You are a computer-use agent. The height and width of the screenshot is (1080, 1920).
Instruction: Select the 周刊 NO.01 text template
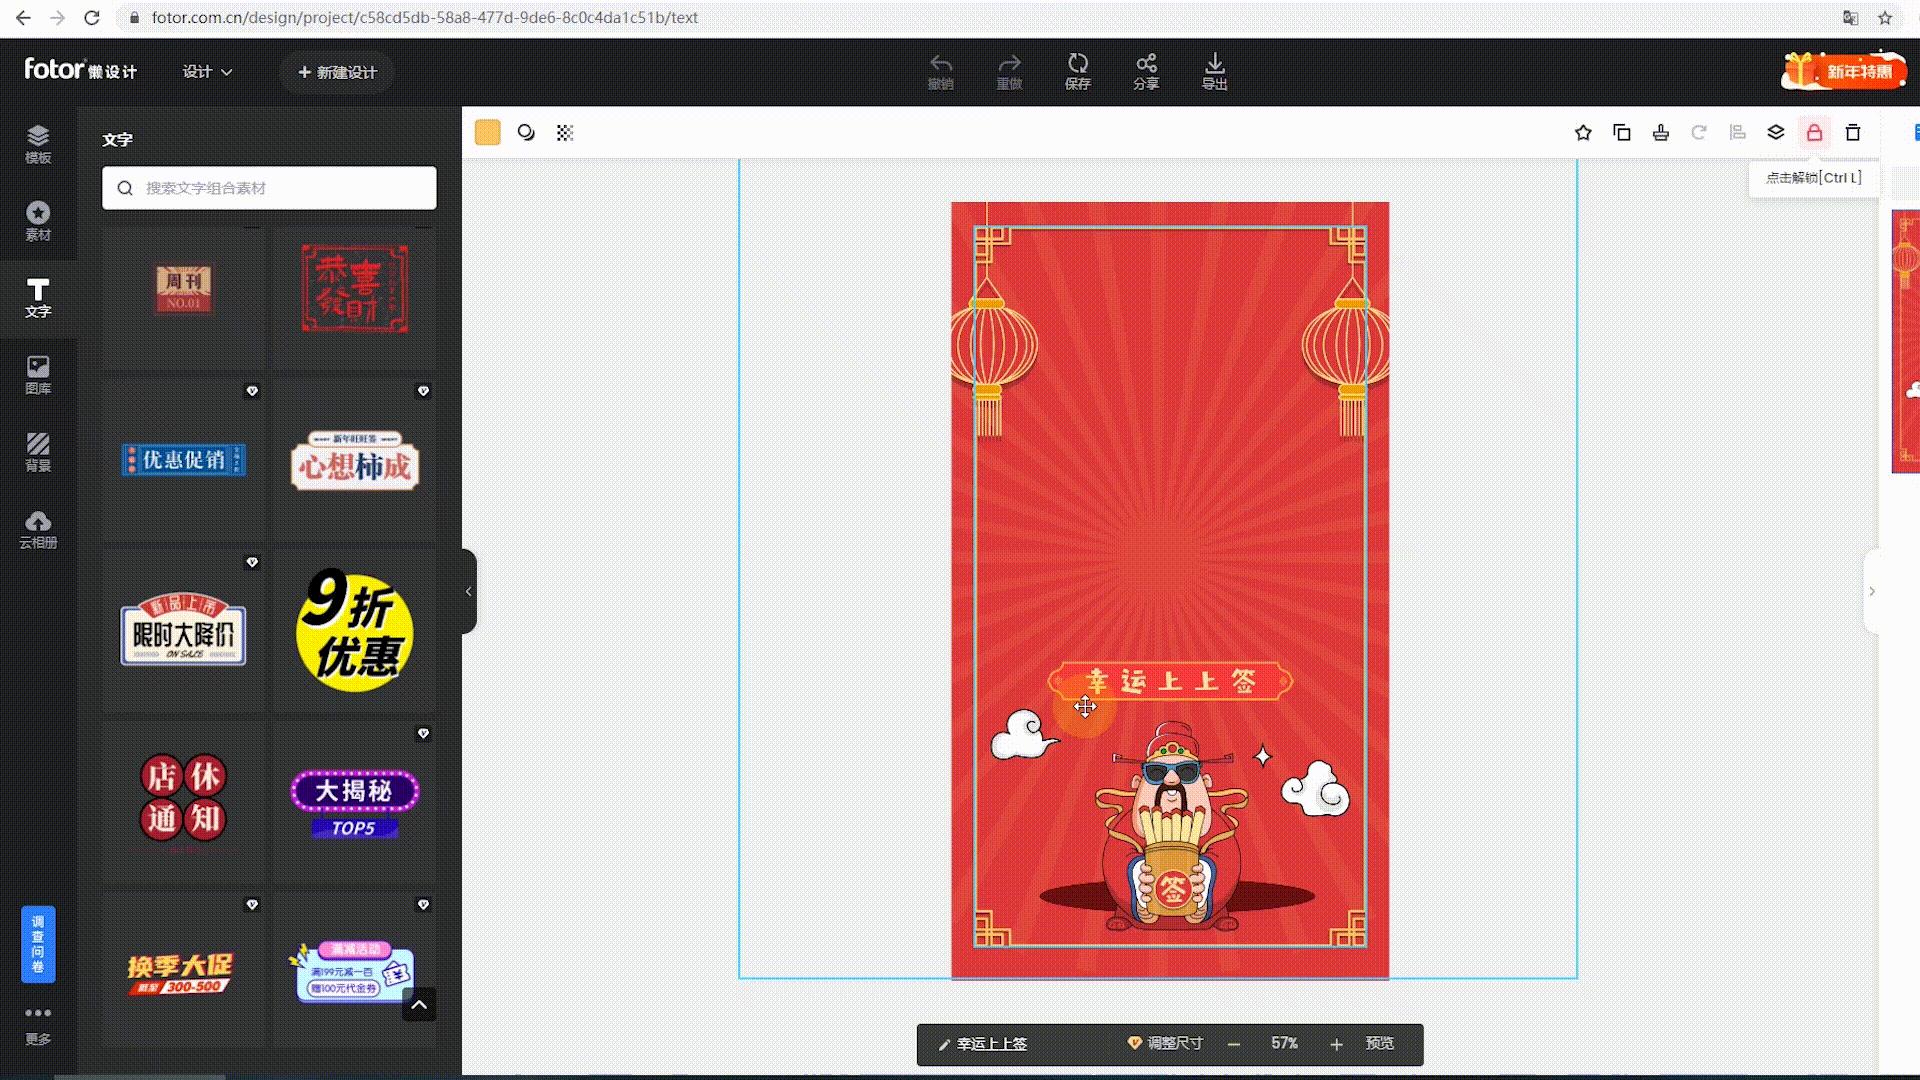coord(183,290)
